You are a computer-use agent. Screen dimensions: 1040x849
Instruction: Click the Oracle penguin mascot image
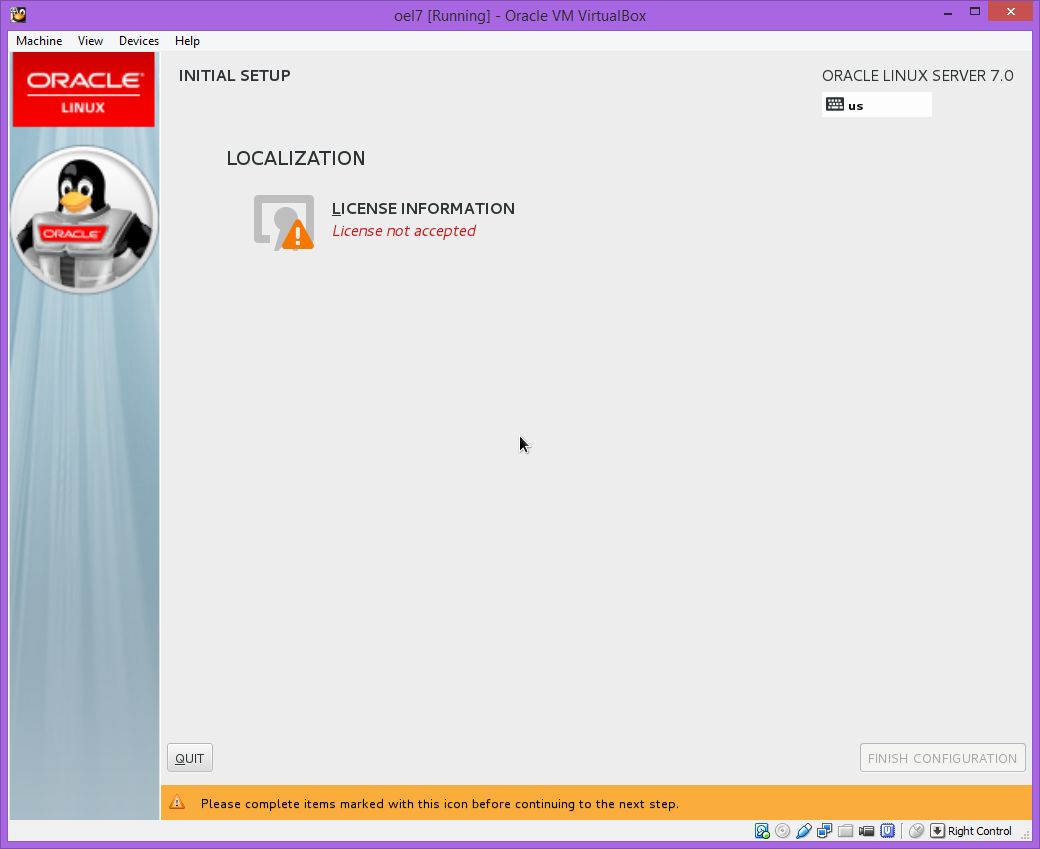coord(84,220)
